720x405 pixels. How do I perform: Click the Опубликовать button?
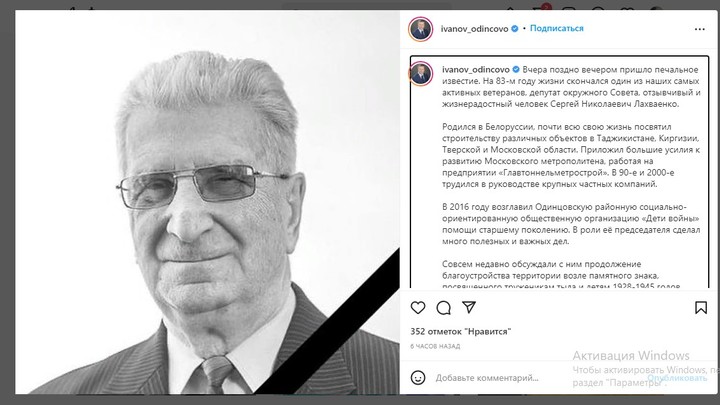(677, 378)
